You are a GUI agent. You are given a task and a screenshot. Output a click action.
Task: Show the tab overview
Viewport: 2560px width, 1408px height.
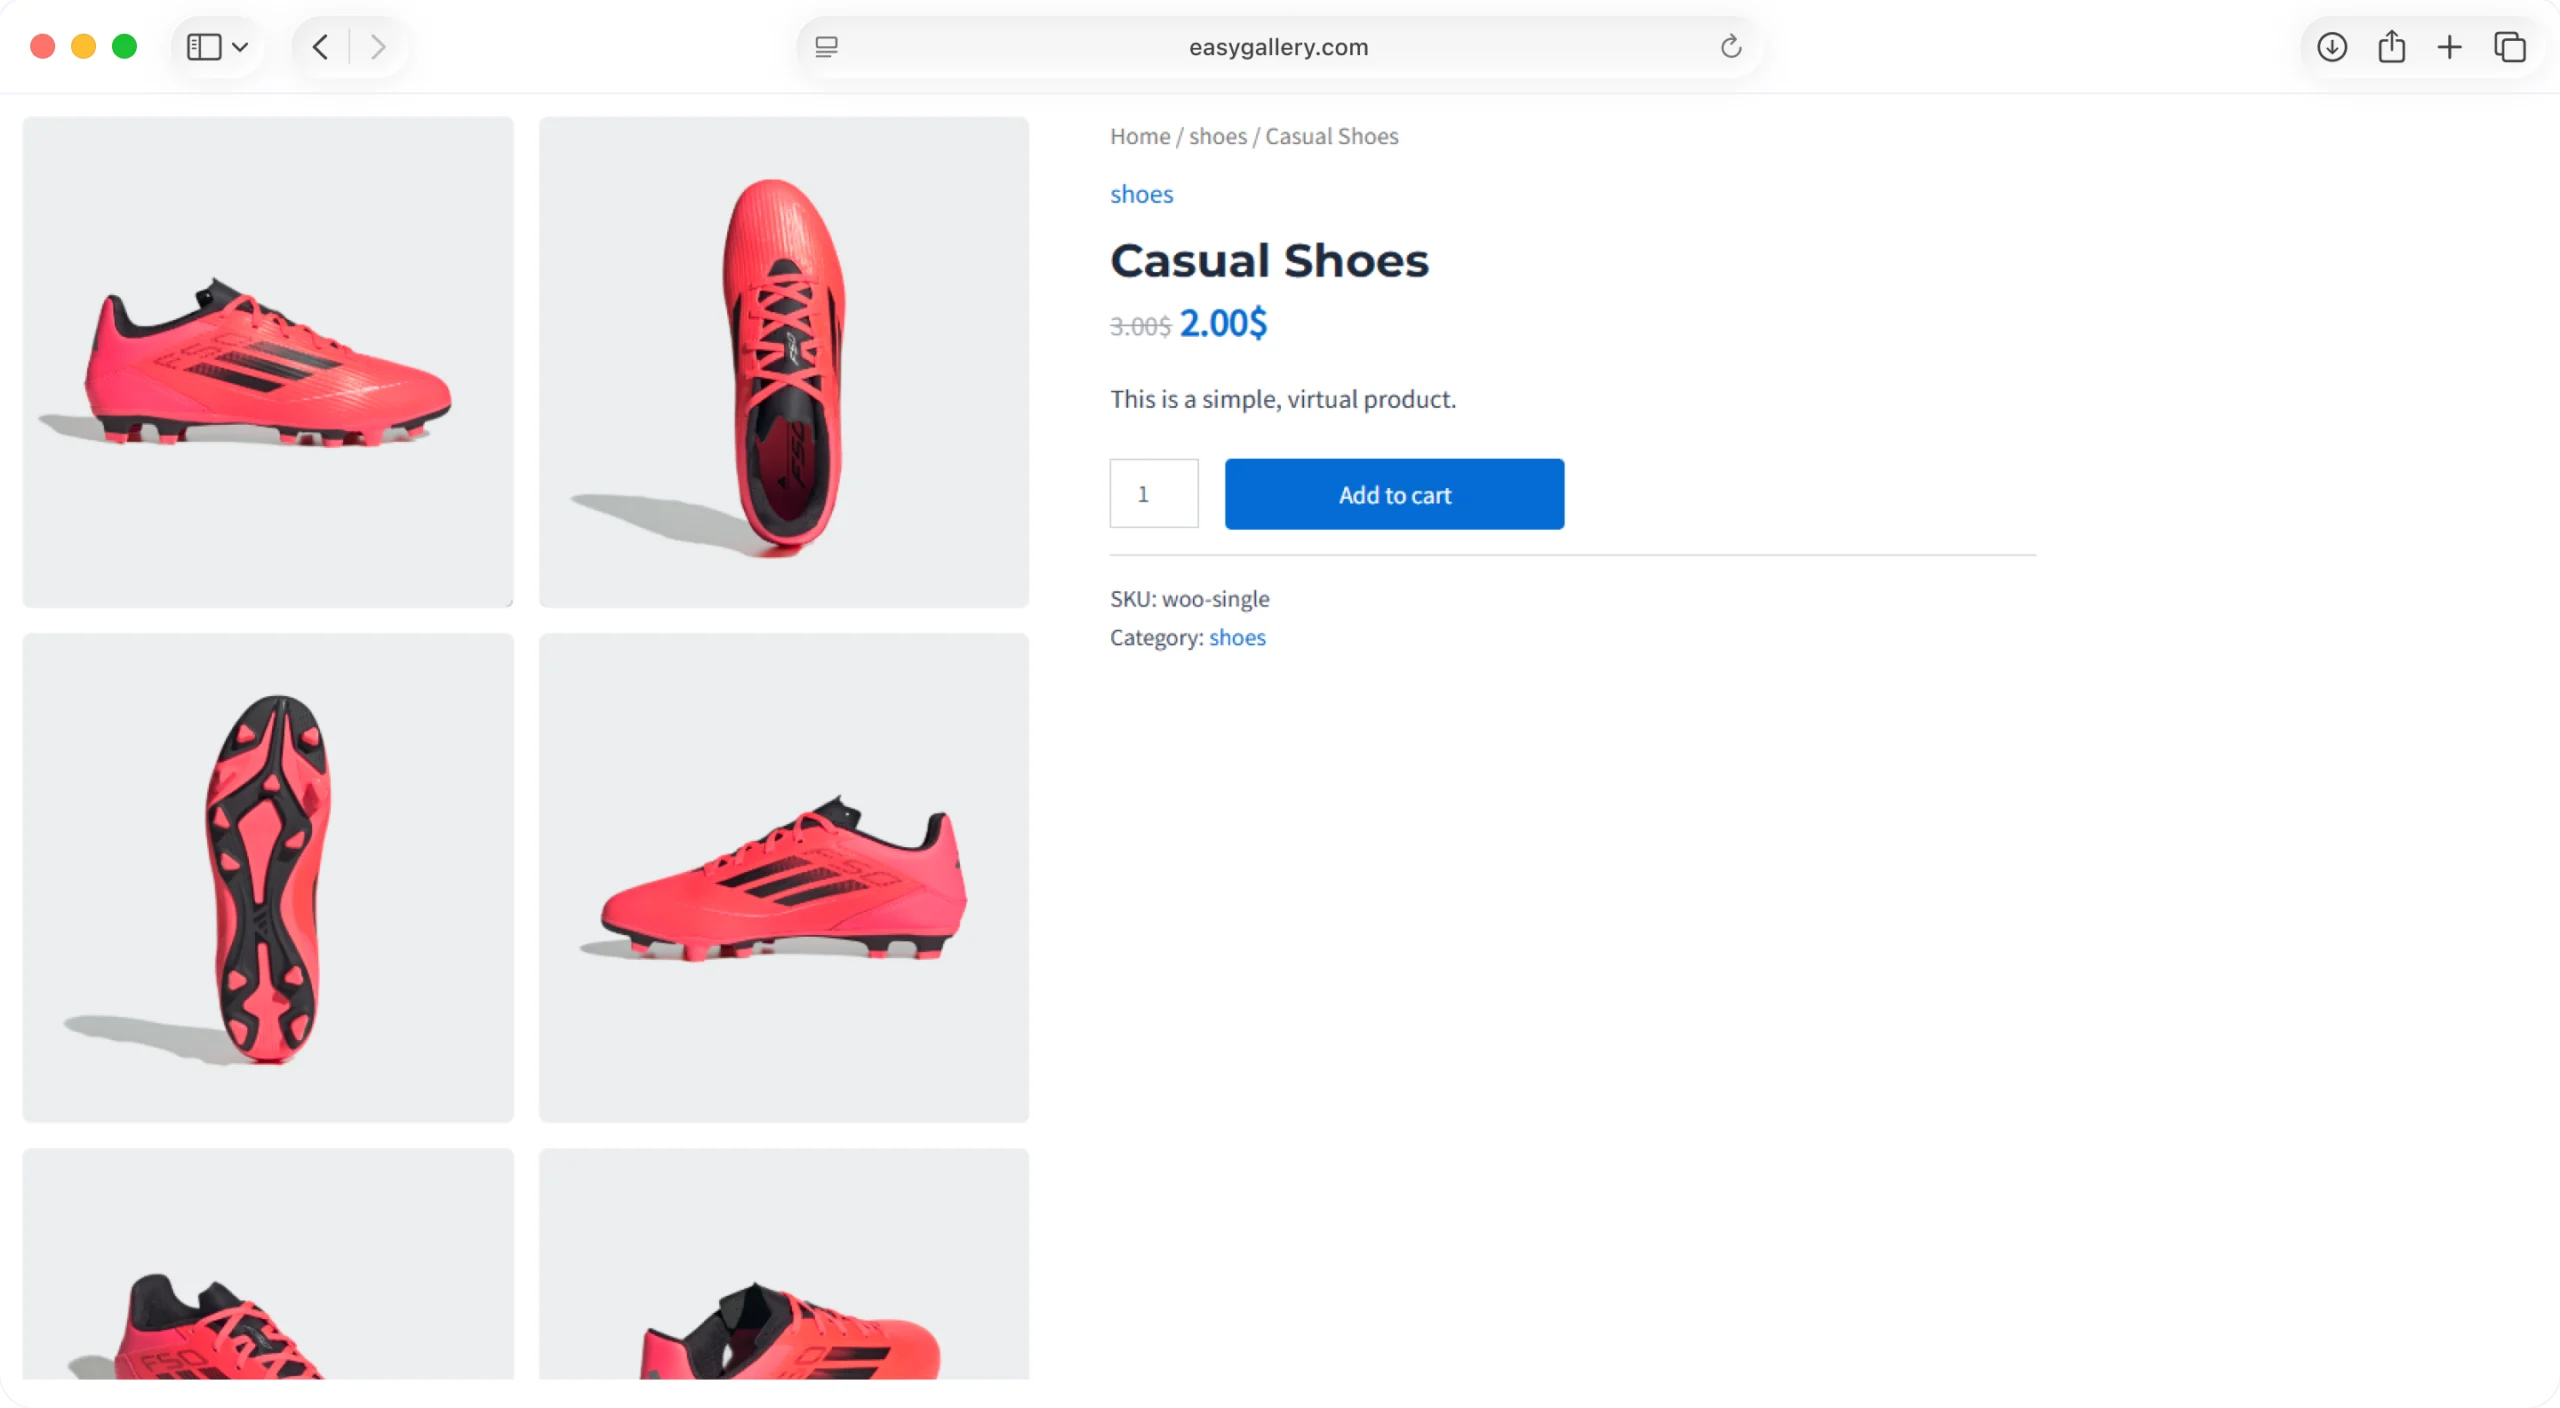(x=2510, y=47)
